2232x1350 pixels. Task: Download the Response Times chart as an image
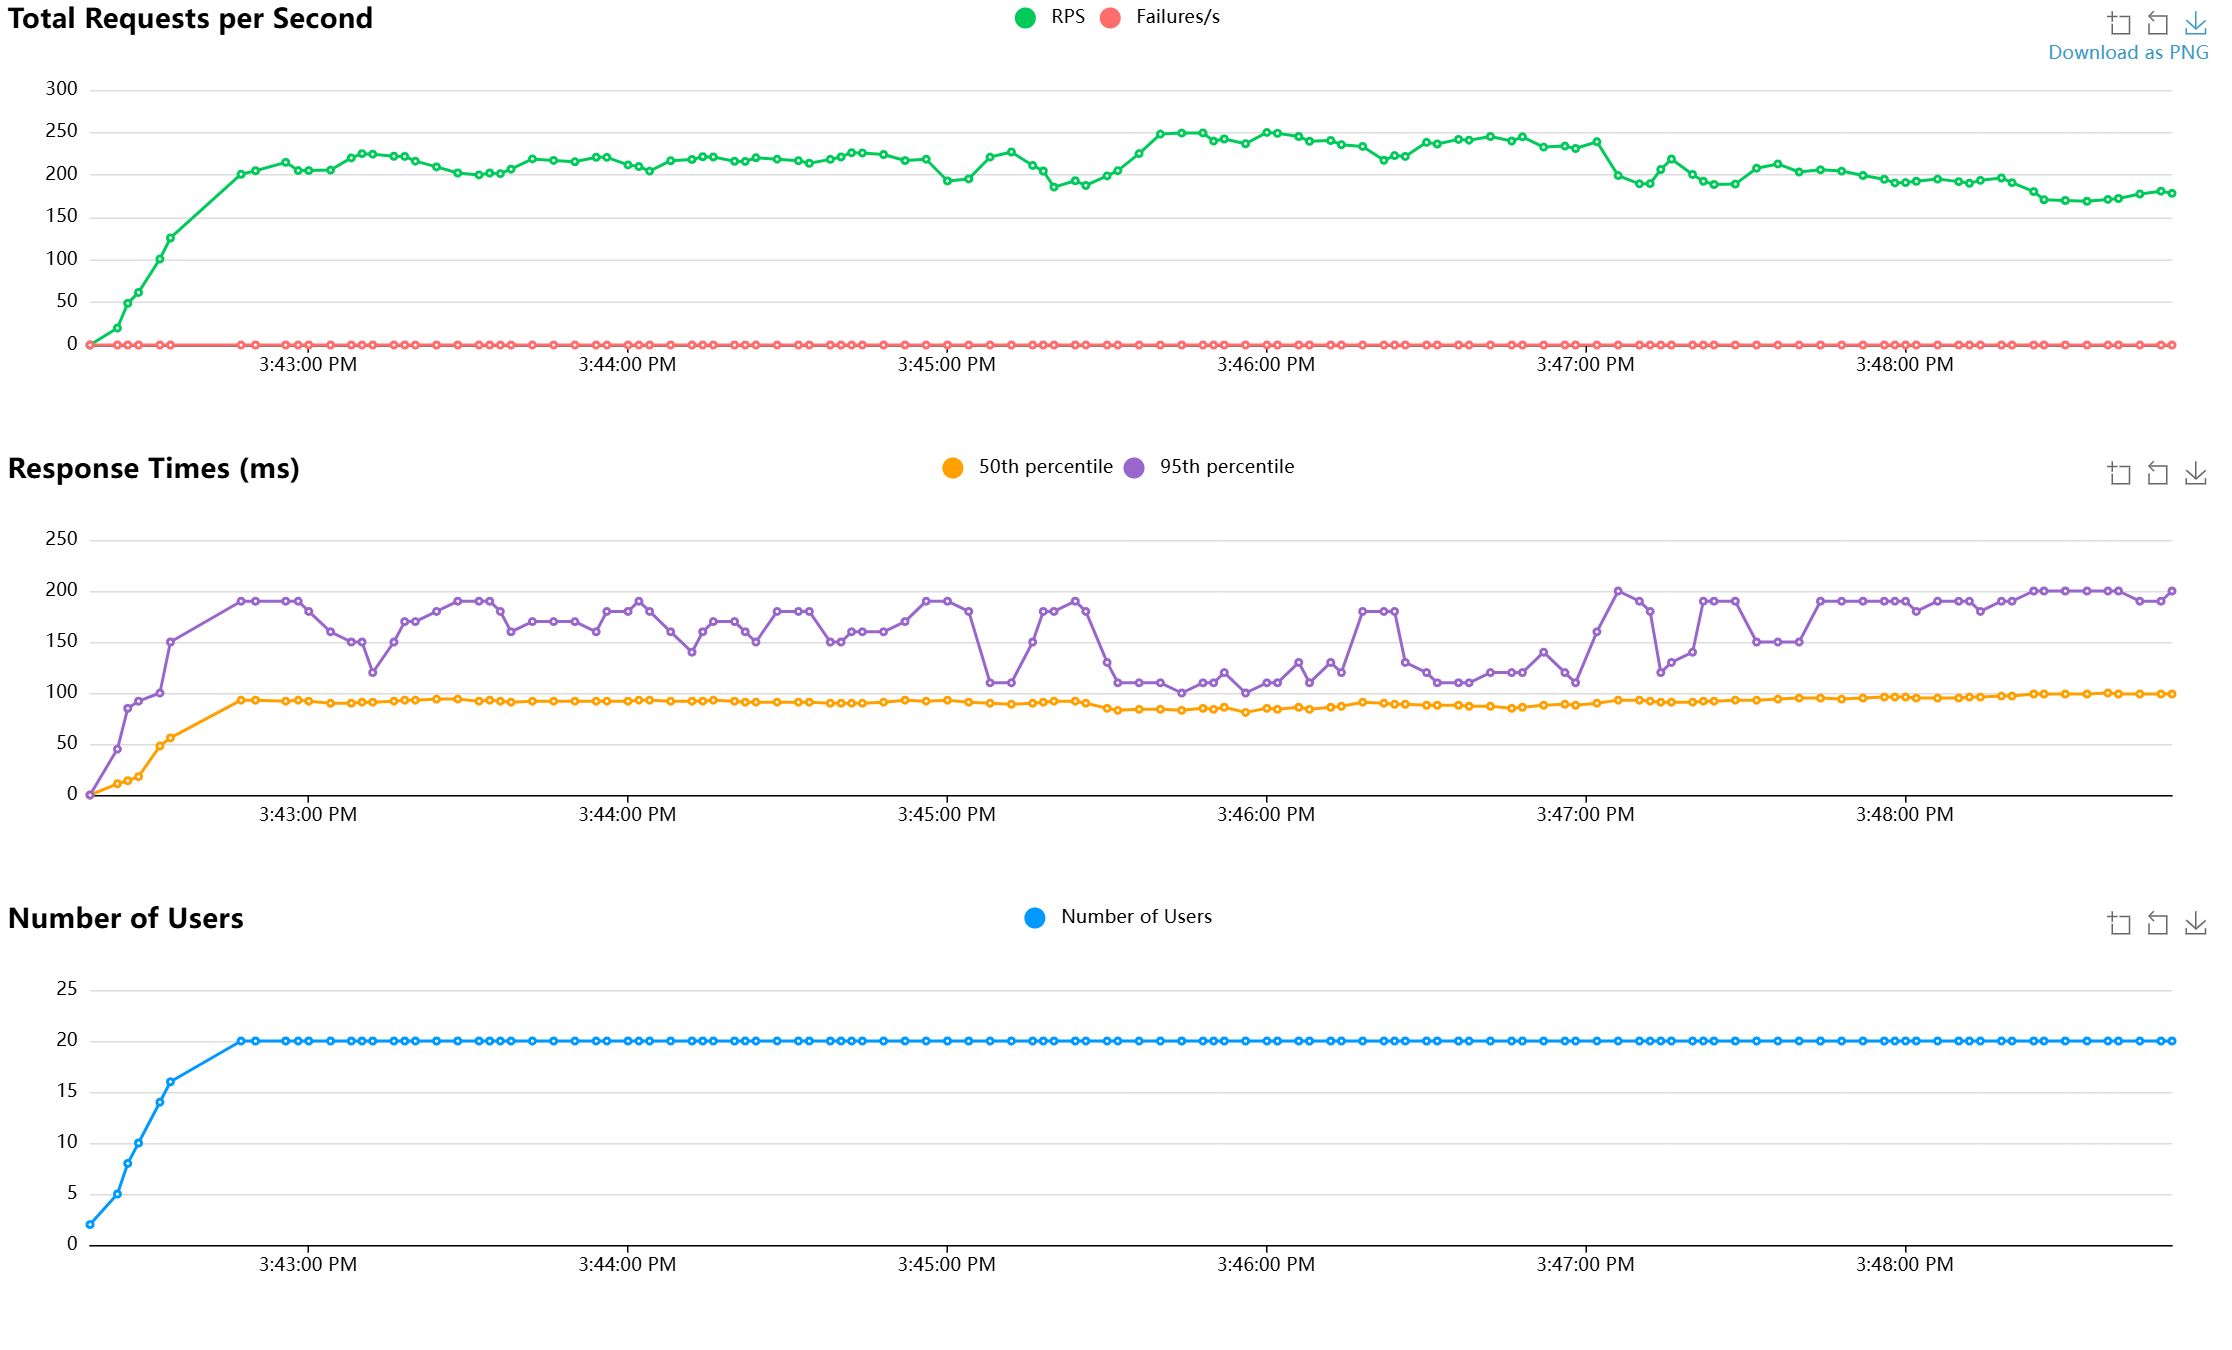2195,473
